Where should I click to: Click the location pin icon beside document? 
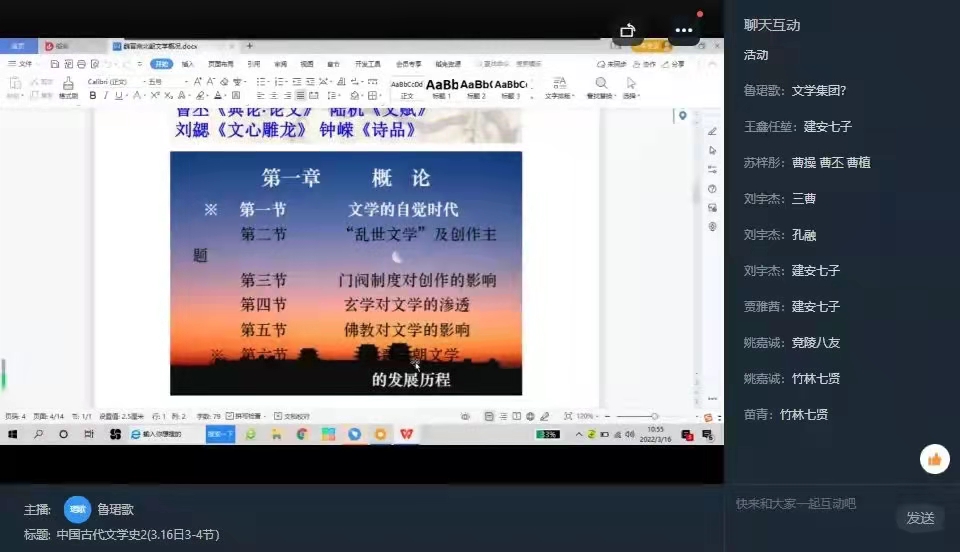click(682, 115)
